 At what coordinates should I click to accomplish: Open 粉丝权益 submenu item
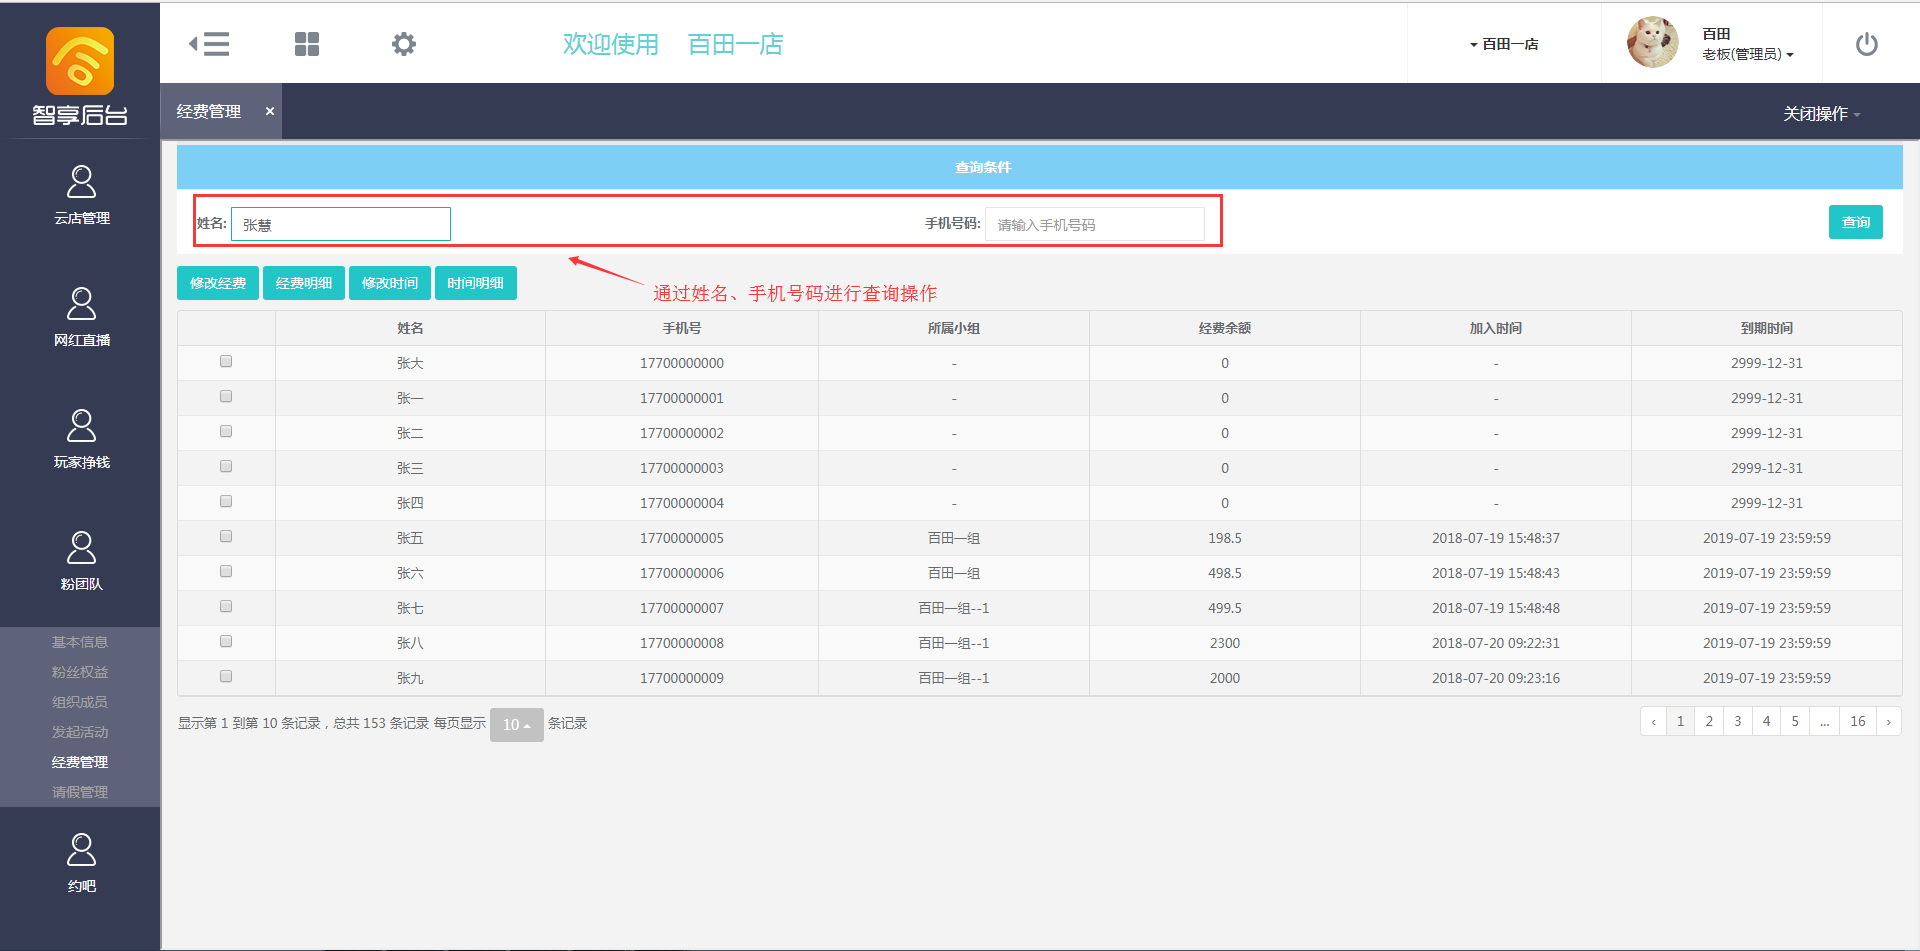(80, 672)
